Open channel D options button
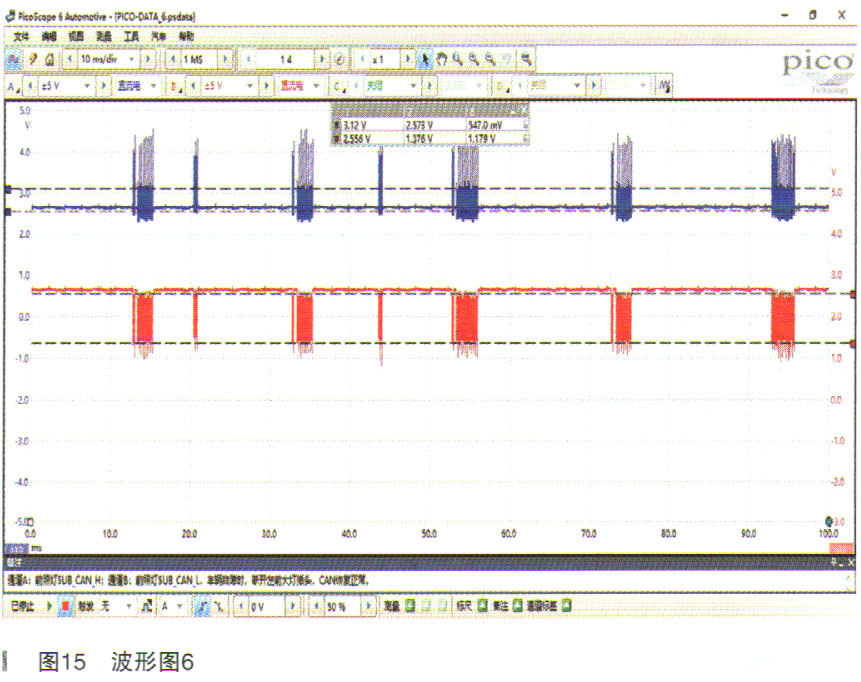Image resolution: width=861 pixels, height=682 pixels. pyautogui.click(x=501, y=86)
